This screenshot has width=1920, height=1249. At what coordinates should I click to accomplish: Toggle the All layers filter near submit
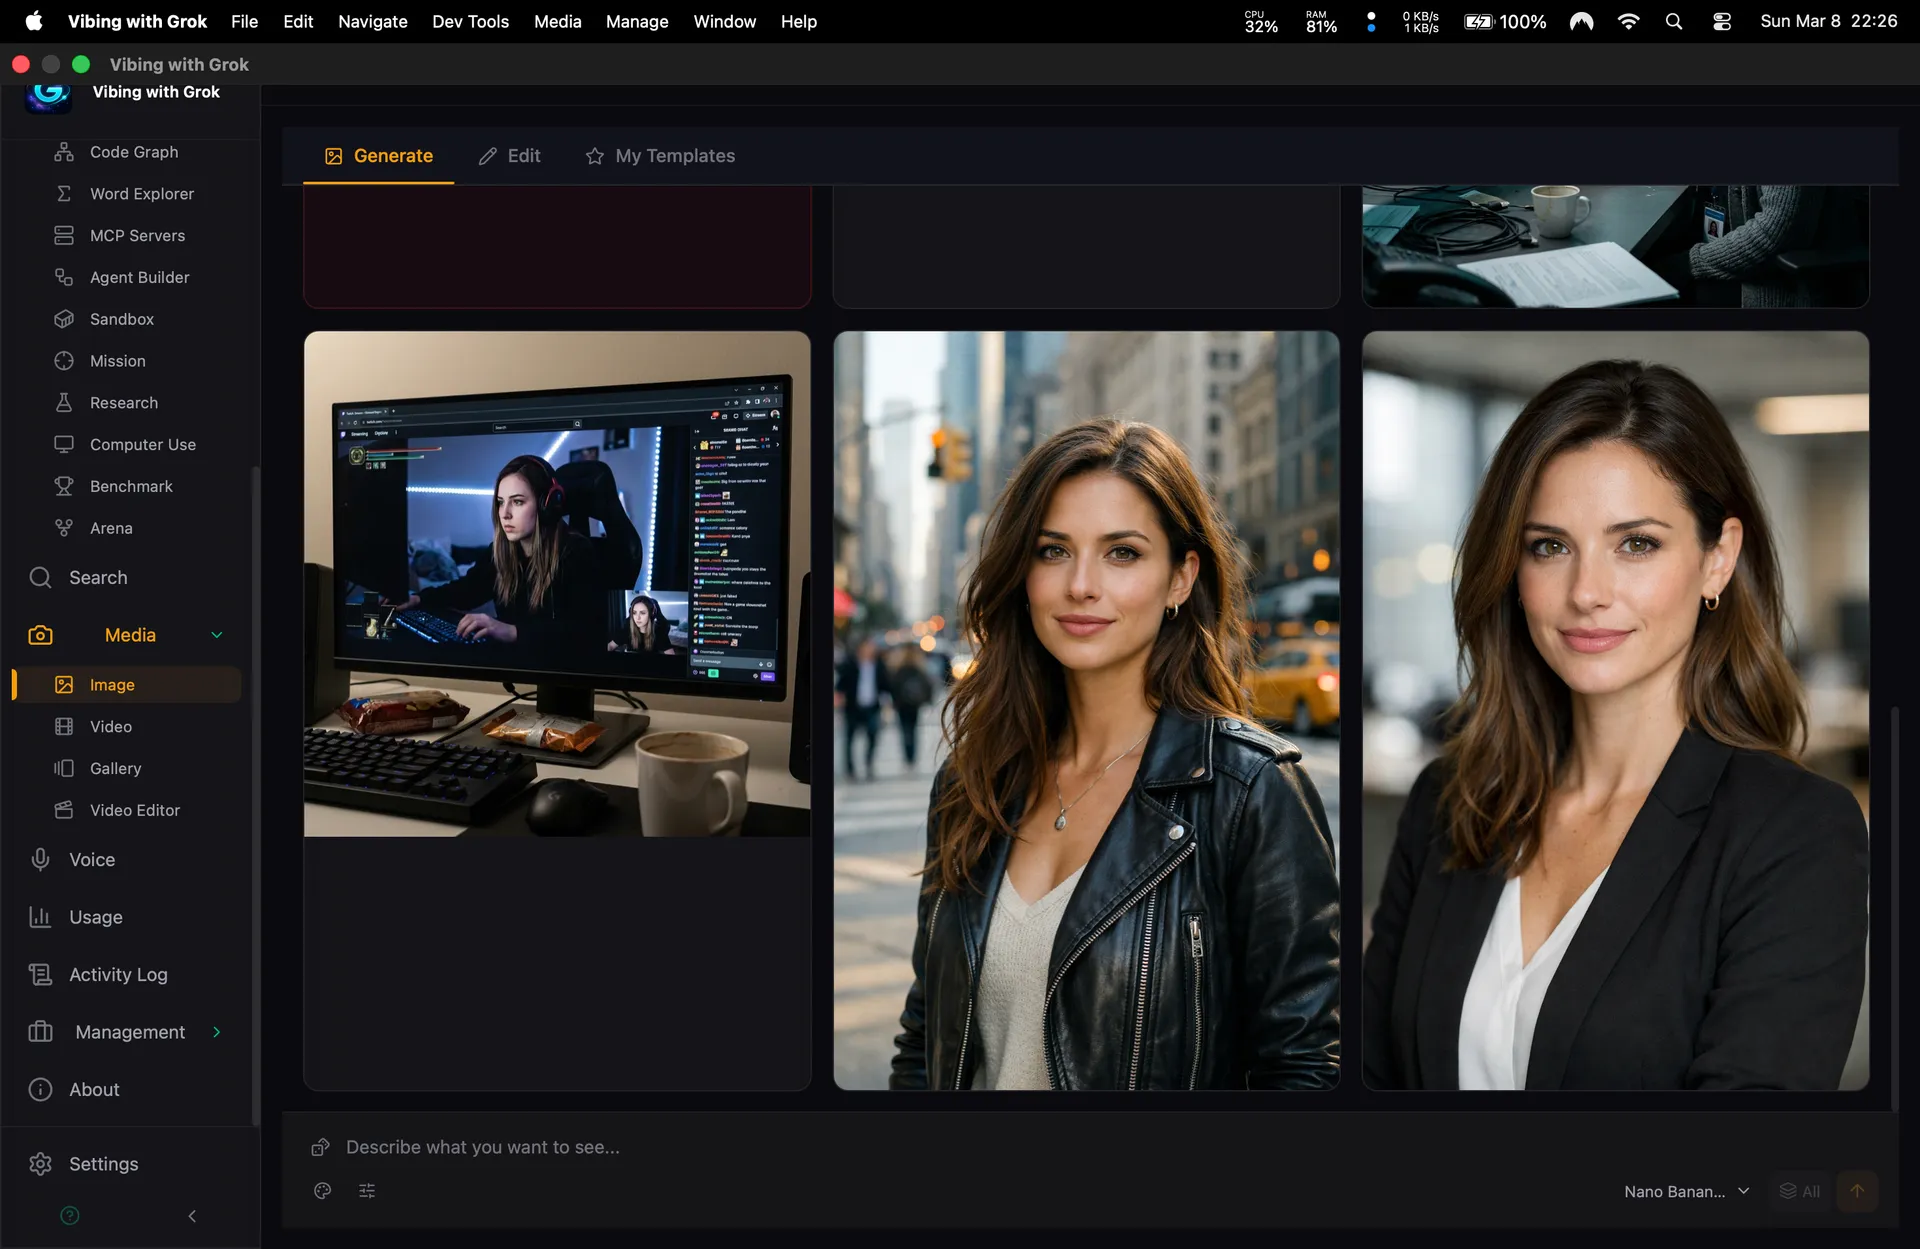tap(1798, 1191)
